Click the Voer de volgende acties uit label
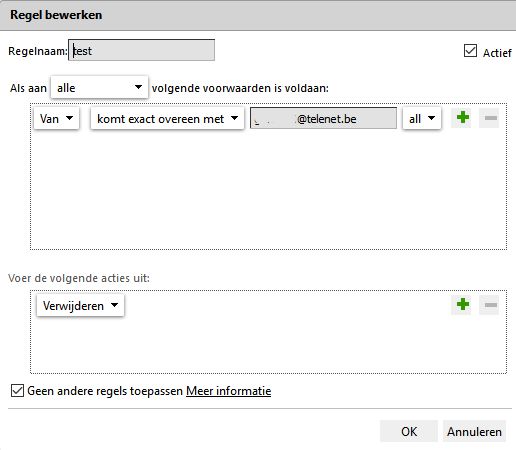This screenshot has width=516, height=450. coord(79,278)
